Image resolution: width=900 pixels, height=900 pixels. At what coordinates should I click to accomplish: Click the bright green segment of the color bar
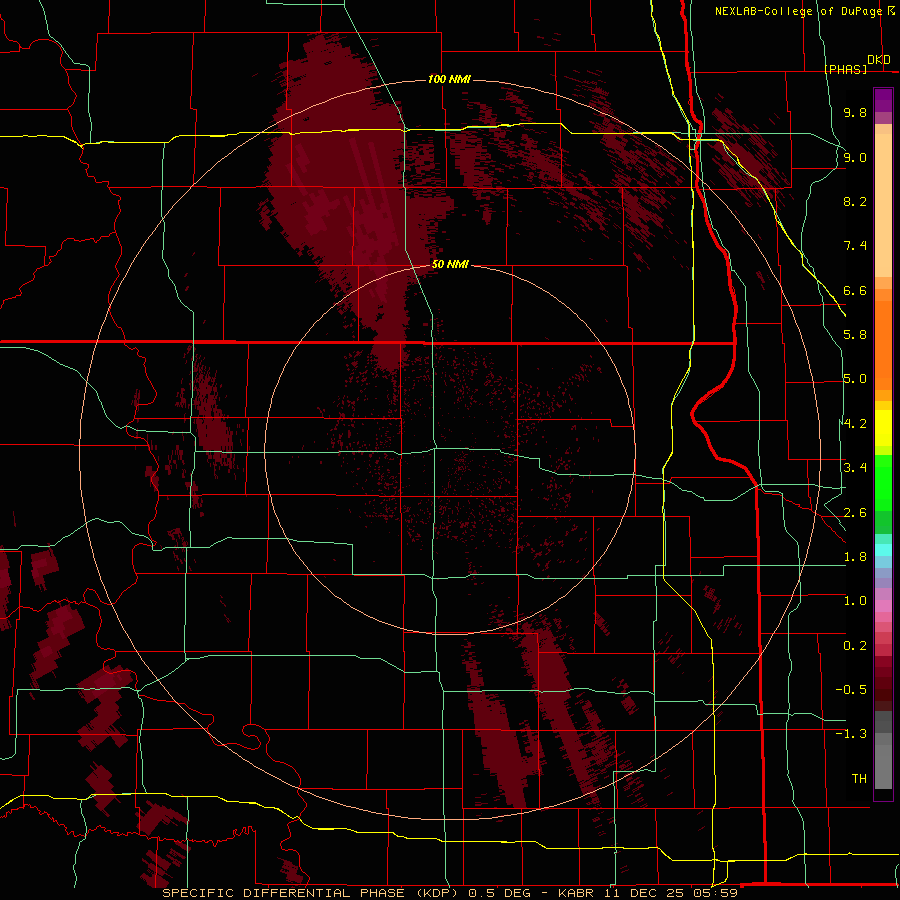pos(883,482)
